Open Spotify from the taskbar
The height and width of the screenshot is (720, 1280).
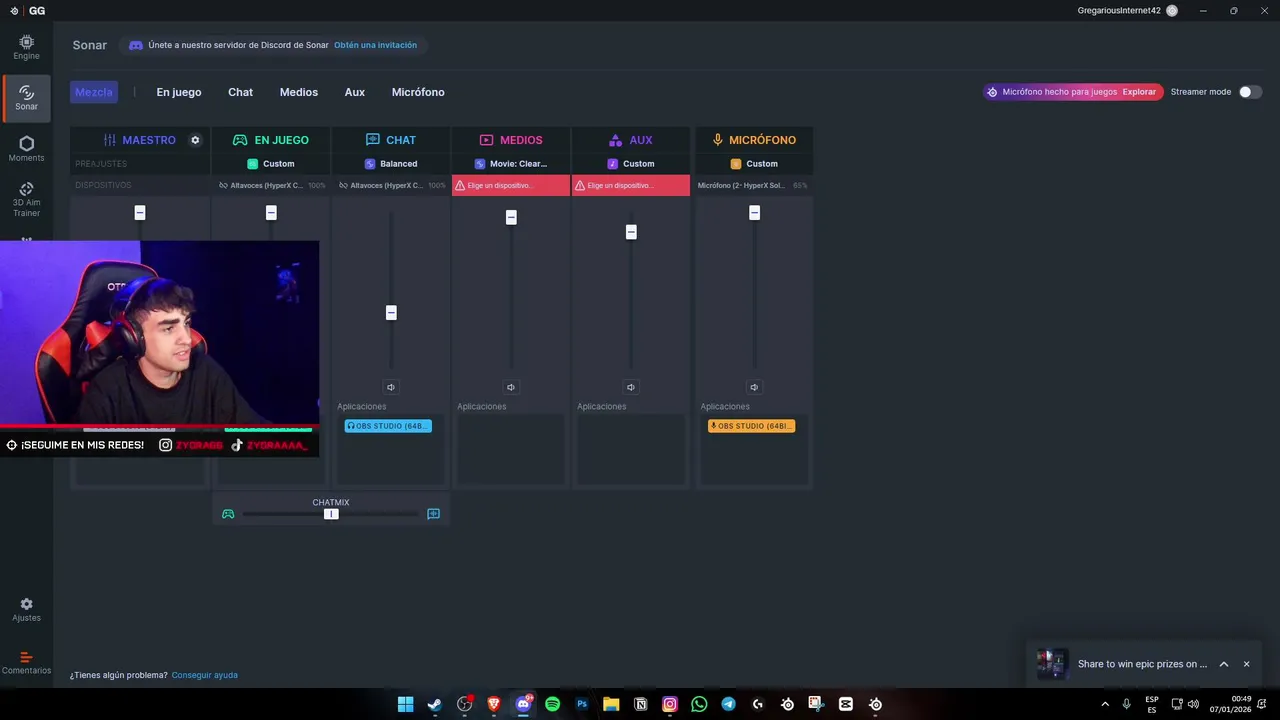(x=552, y=704)
